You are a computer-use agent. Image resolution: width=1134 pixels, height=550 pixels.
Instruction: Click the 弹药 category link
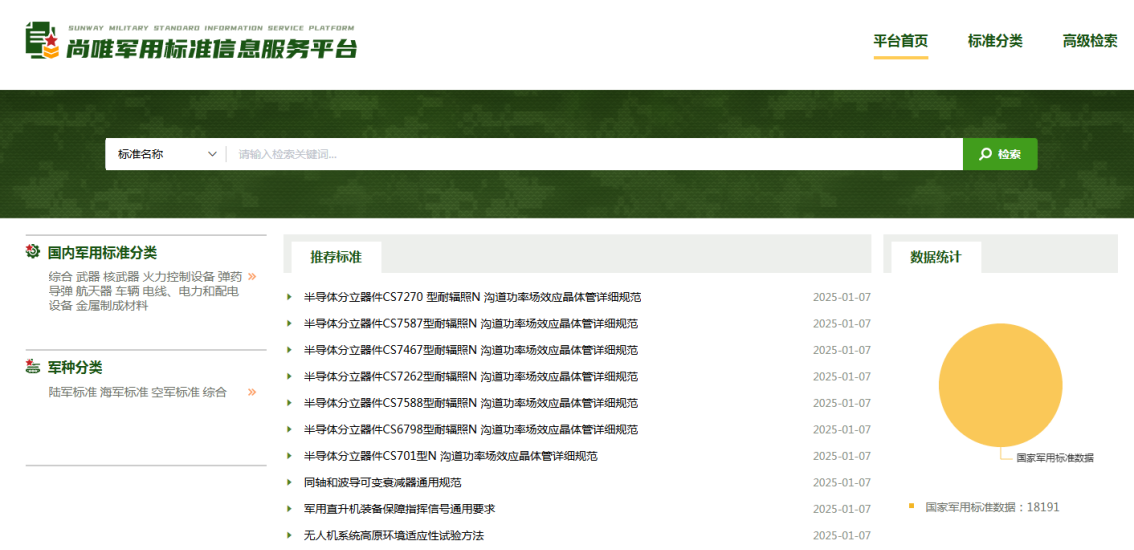coord(230,276)
